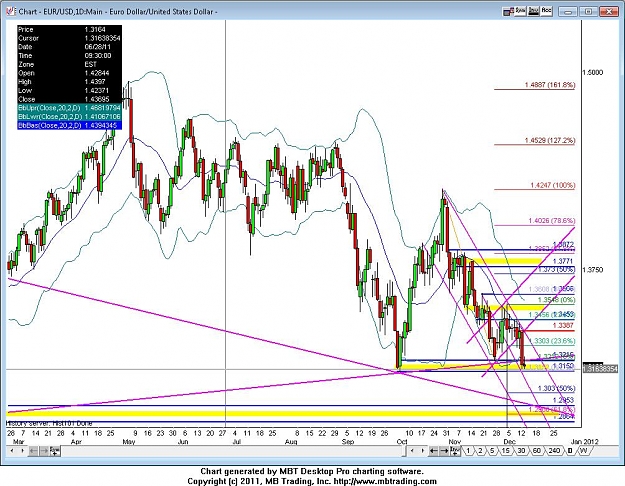625x486 pixels.
Task: Click the Now button beside the 1 tab
Action: [x=455, y=451]
